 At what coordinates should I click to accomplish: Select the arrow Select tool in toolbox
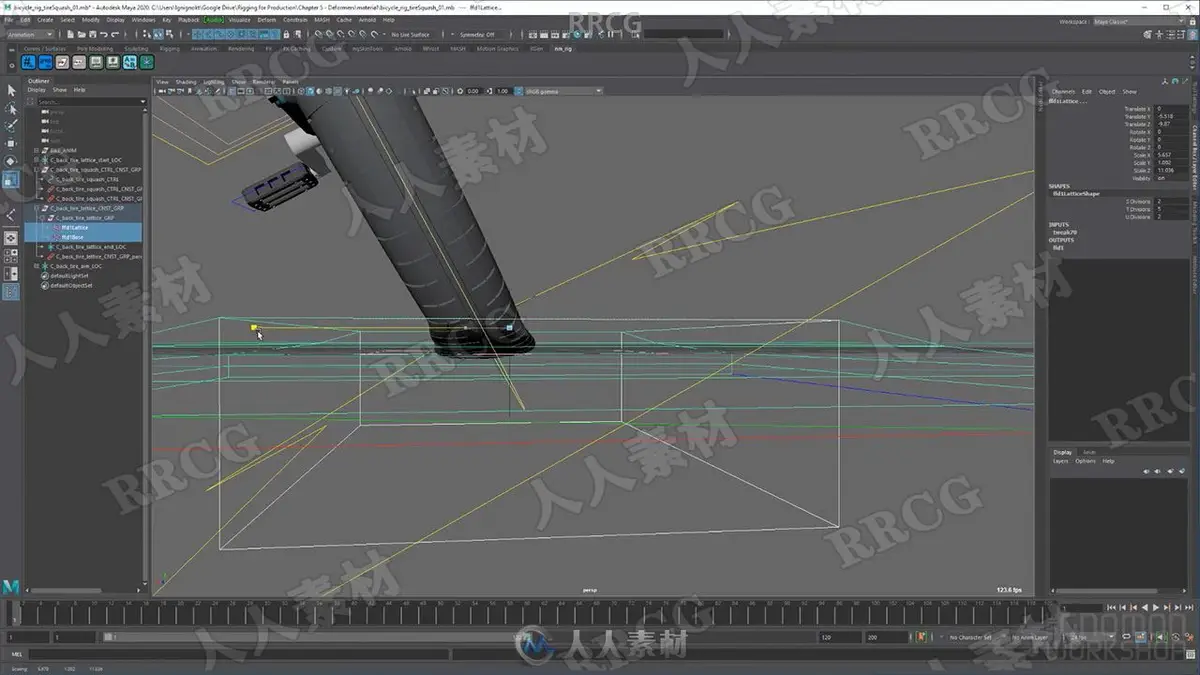(x=11, y=91)
